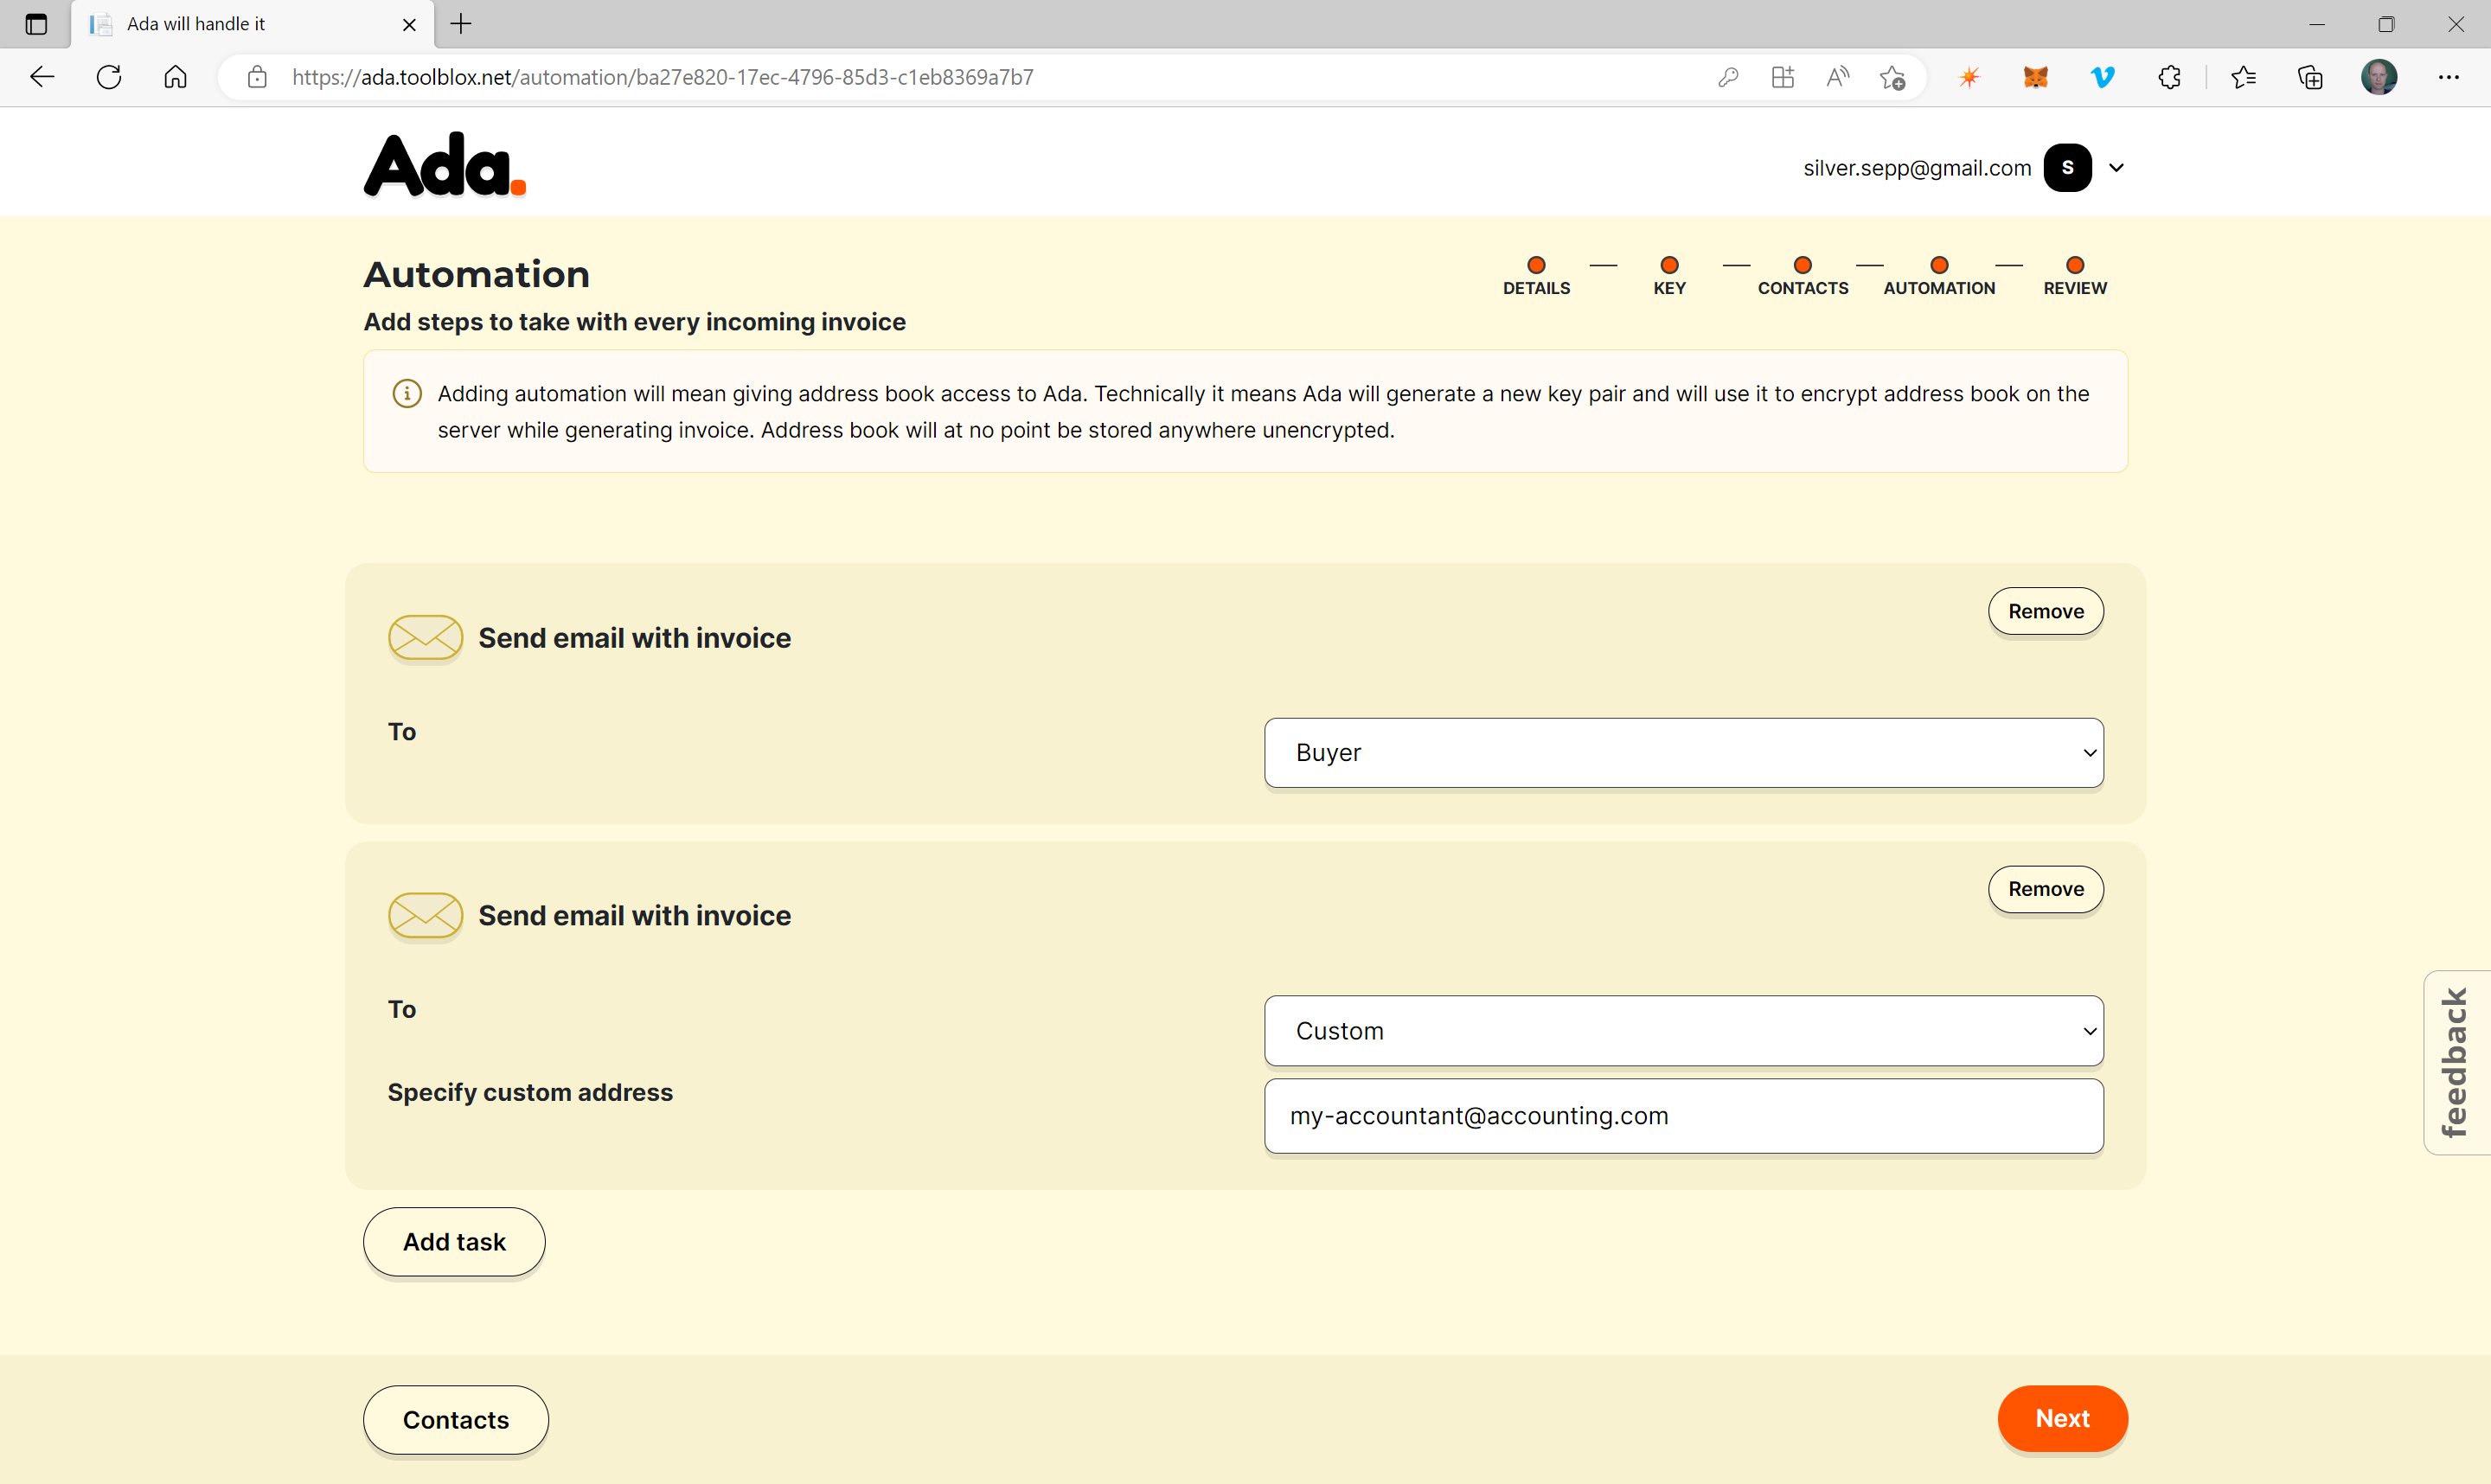Expand the user account menu chevron

pos(2116,168)
